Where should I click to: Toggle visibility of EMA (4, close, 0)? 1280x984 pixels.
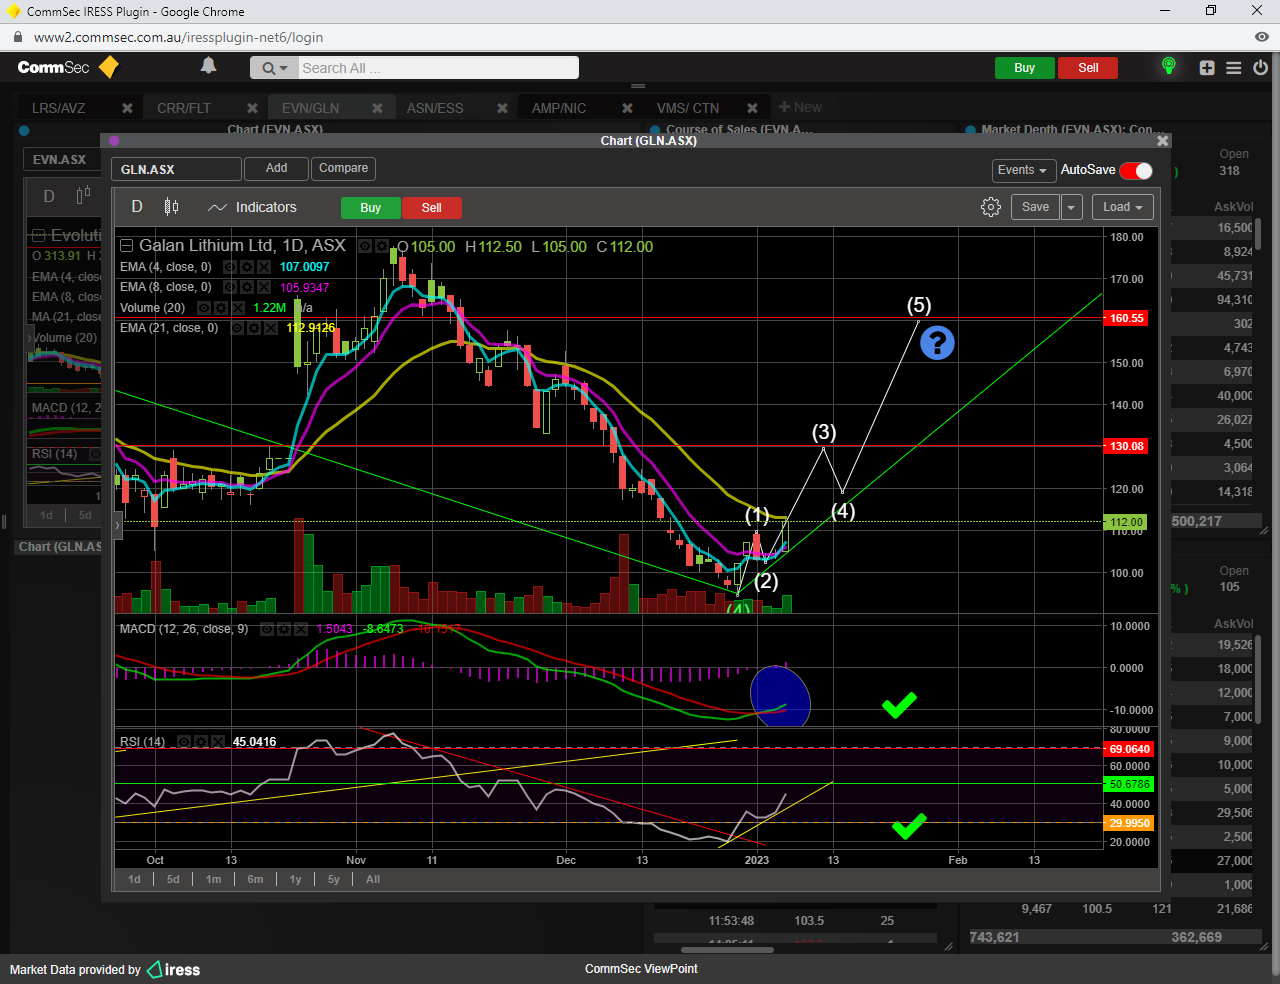(230, 267)
